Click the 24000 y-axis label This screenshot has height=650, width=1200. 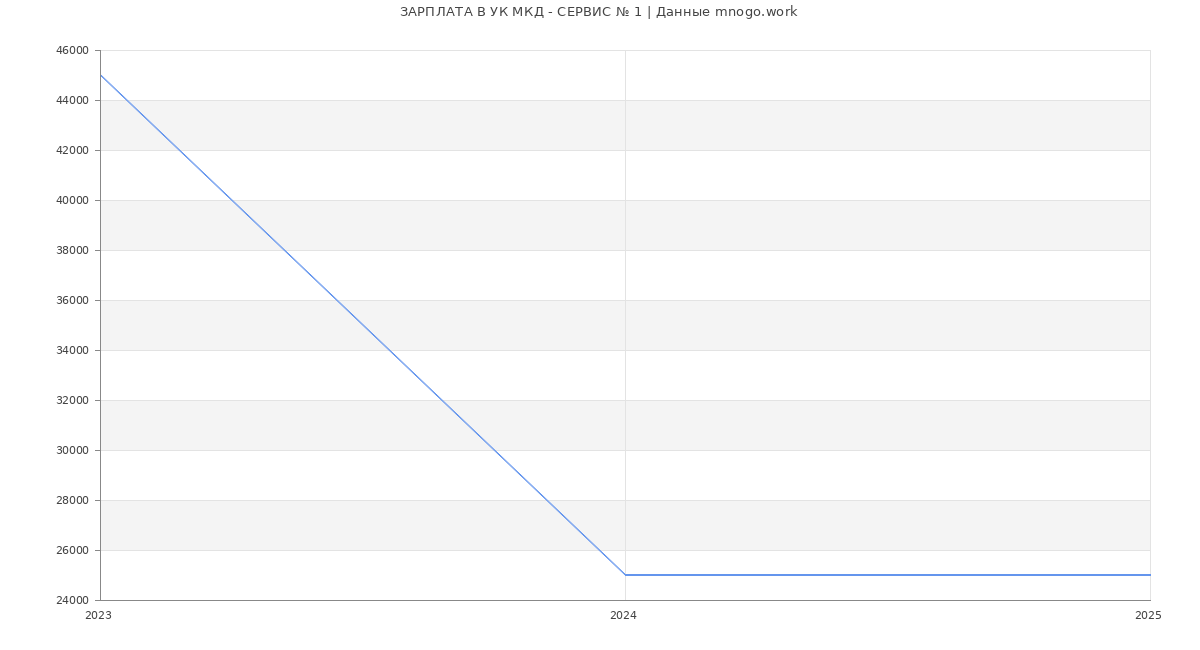coord(74,601)
